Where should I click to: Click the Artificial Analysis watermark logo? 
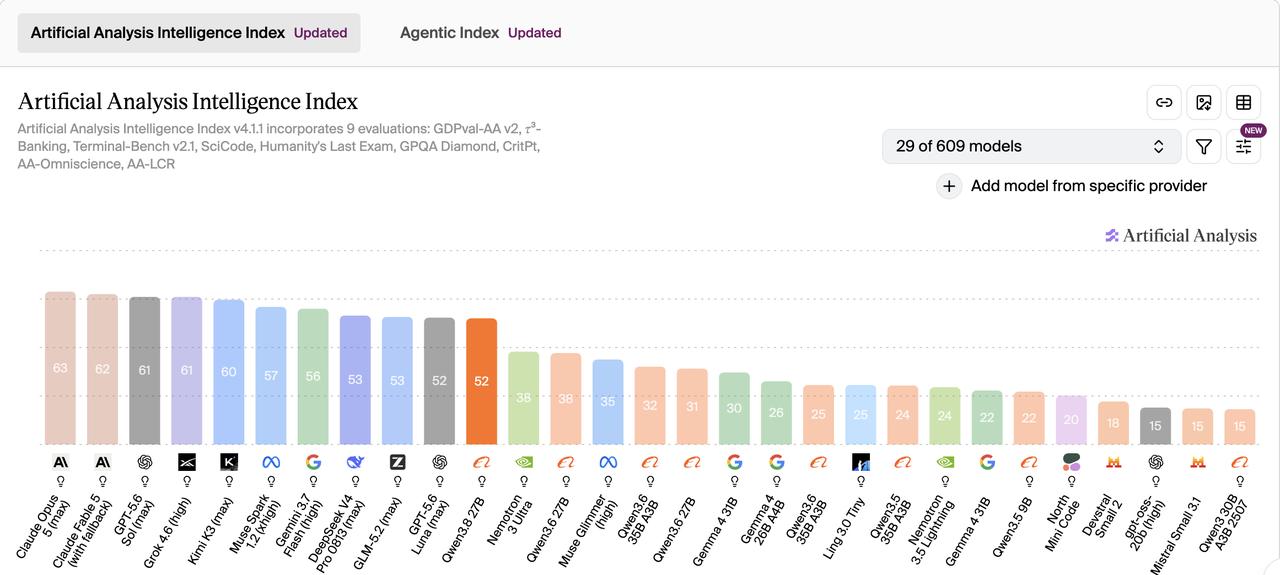(1181, 236)
